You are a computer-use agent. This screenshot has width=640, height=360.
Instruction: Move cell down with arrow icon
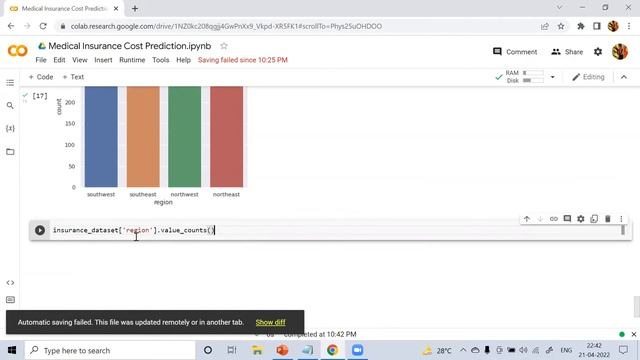point(540,219)
